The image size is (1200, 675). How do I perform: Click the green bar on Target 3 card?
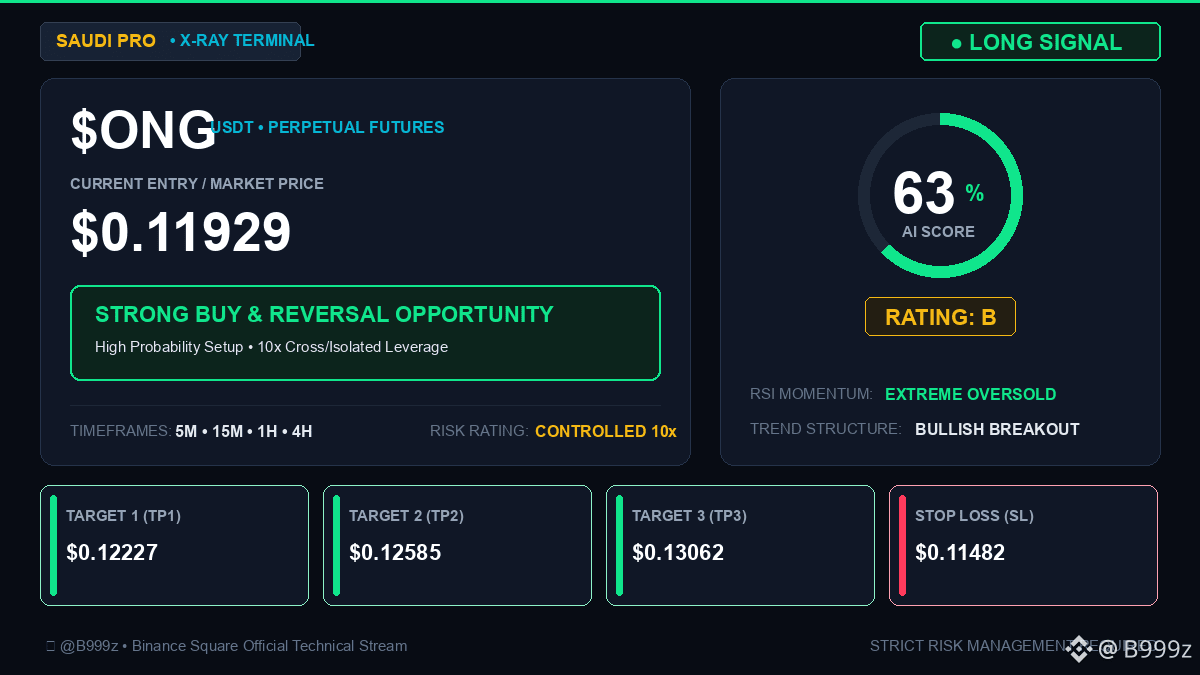tap(620, 545)
